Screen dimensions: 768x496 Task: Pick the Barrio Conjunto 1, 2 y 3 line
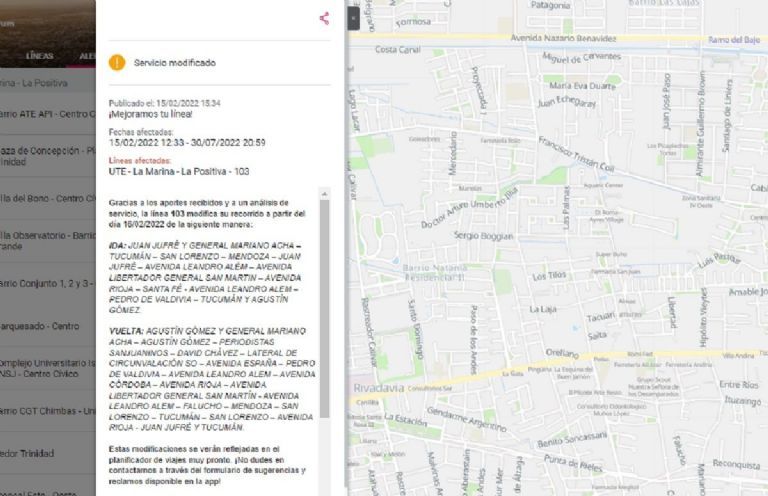(x=45, y=283)
